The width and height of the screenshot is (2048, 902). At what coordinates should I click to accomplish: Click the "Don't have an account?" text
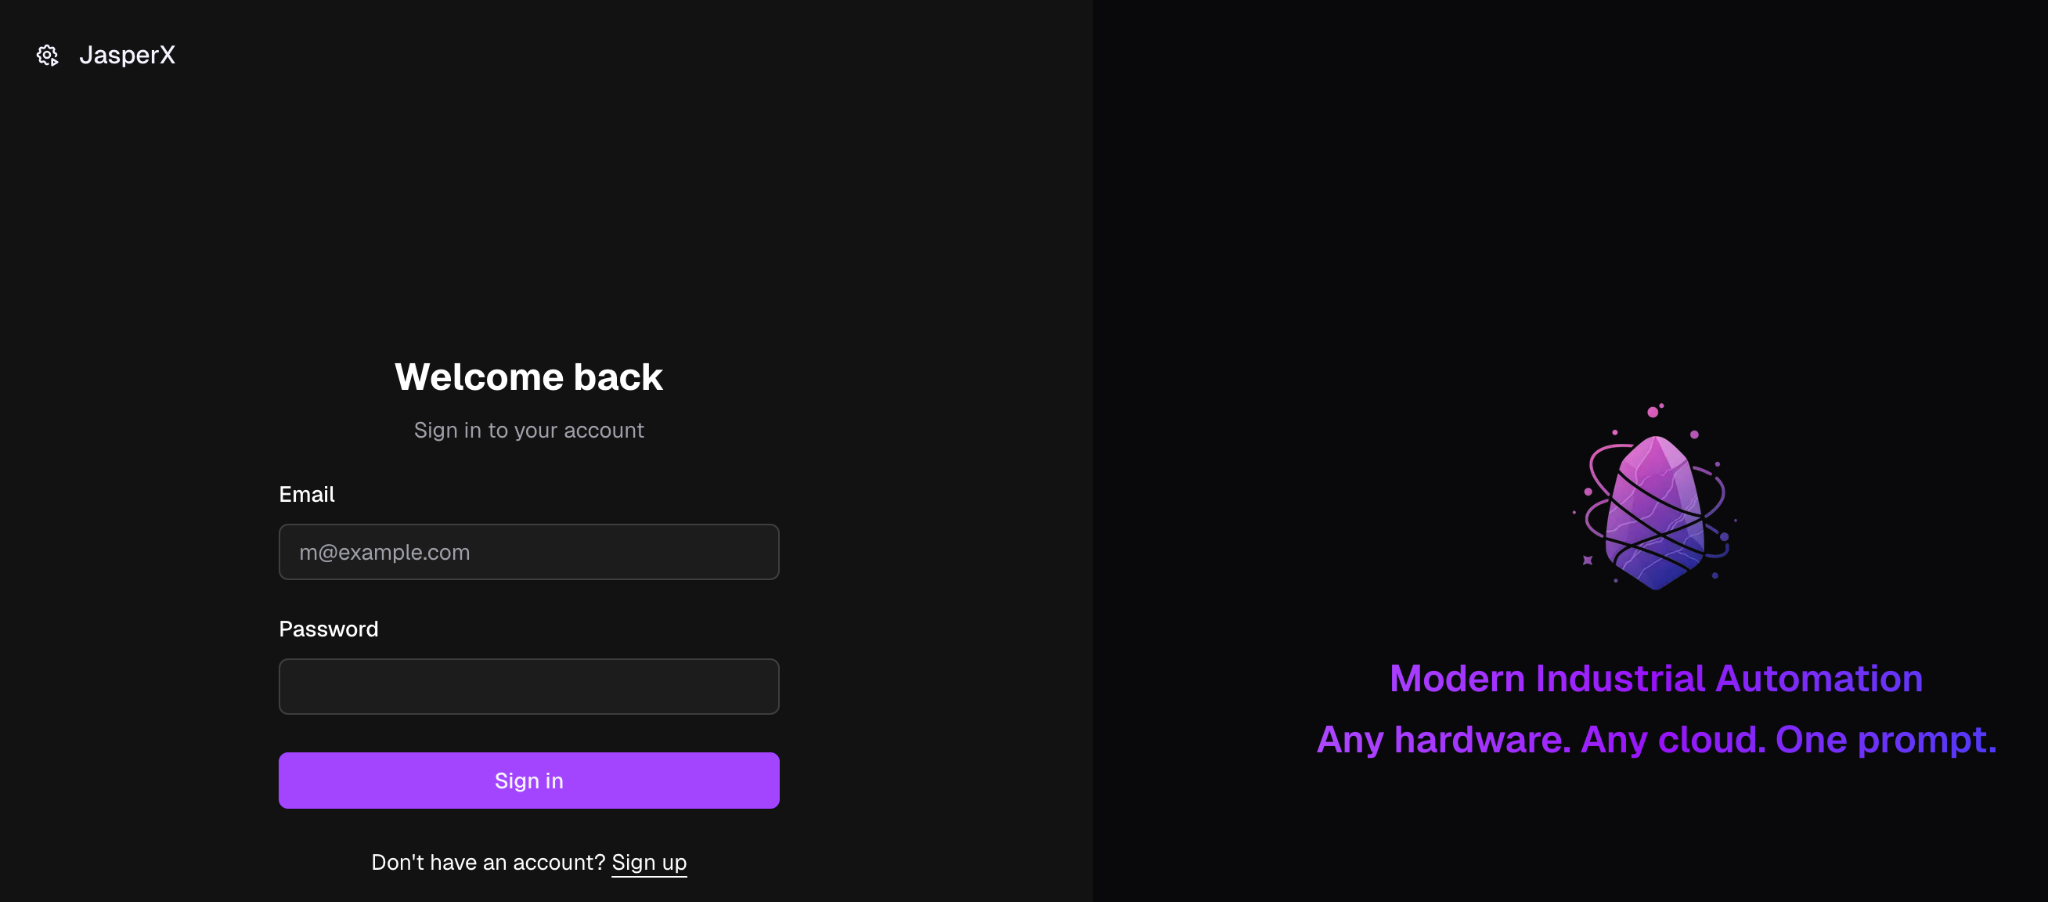(488, 862)
